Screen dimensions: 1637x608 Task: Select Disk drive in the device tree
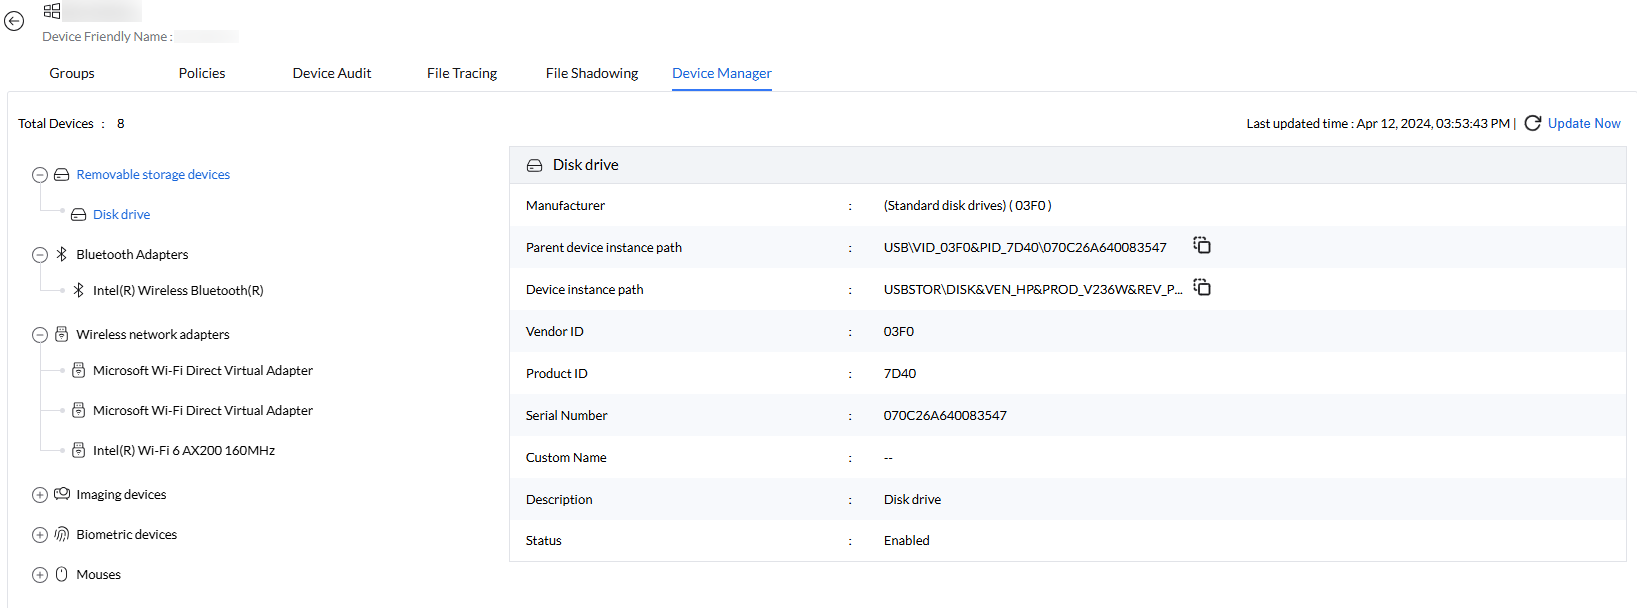pyautogui.click(x=121, y=214)
